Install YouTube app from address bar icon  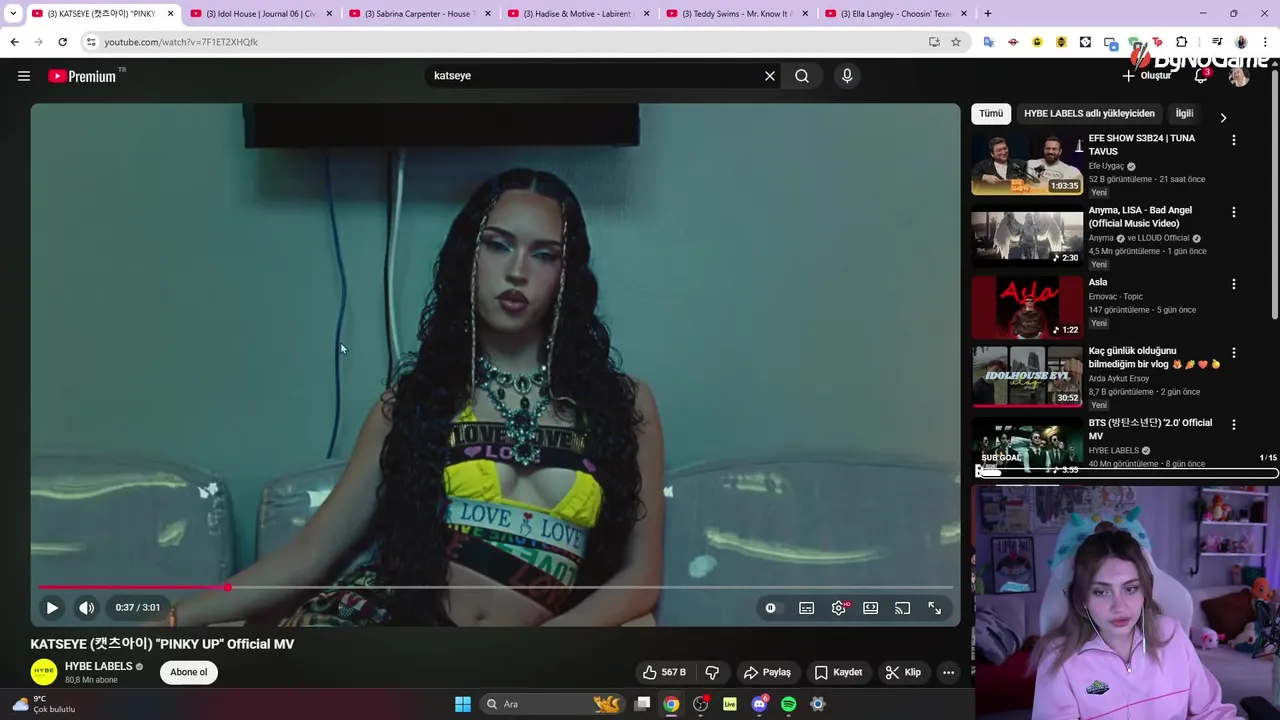pos(934,42)
